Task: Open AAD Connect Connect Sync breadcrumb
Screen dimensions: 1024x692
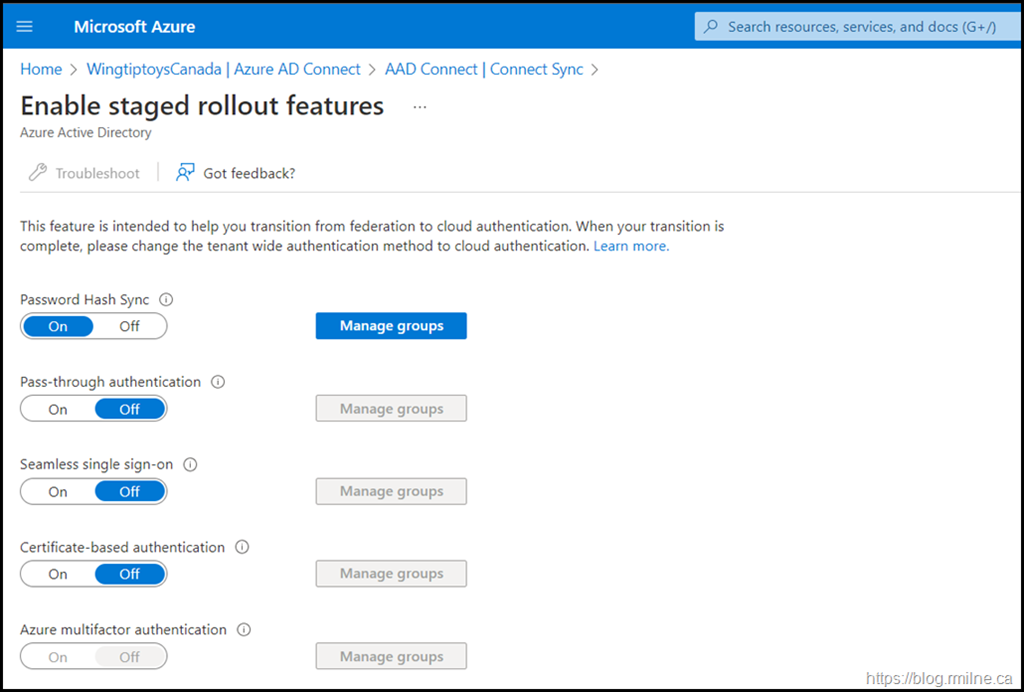Action: [x=484, y=69]
